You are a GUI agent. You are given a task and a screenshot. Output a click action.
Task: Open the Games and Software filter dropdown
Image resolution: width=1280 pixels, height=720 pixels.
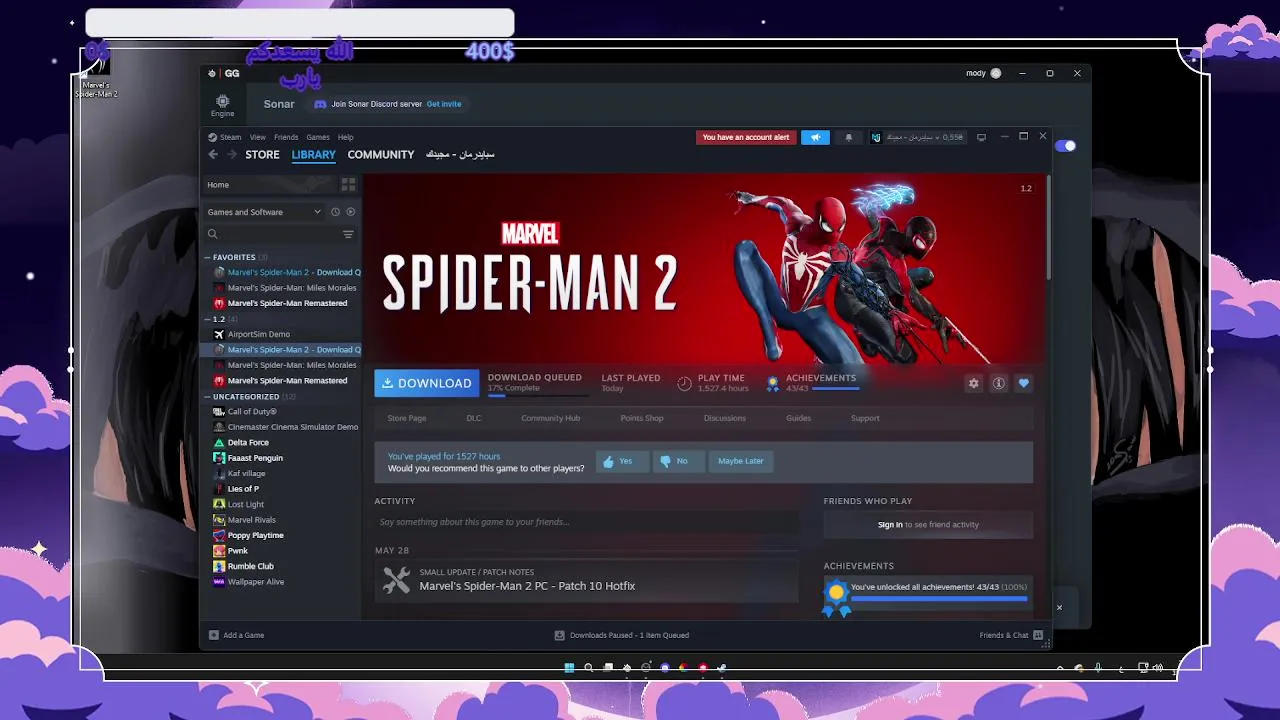pyautogui.click(x=264, y=212)
